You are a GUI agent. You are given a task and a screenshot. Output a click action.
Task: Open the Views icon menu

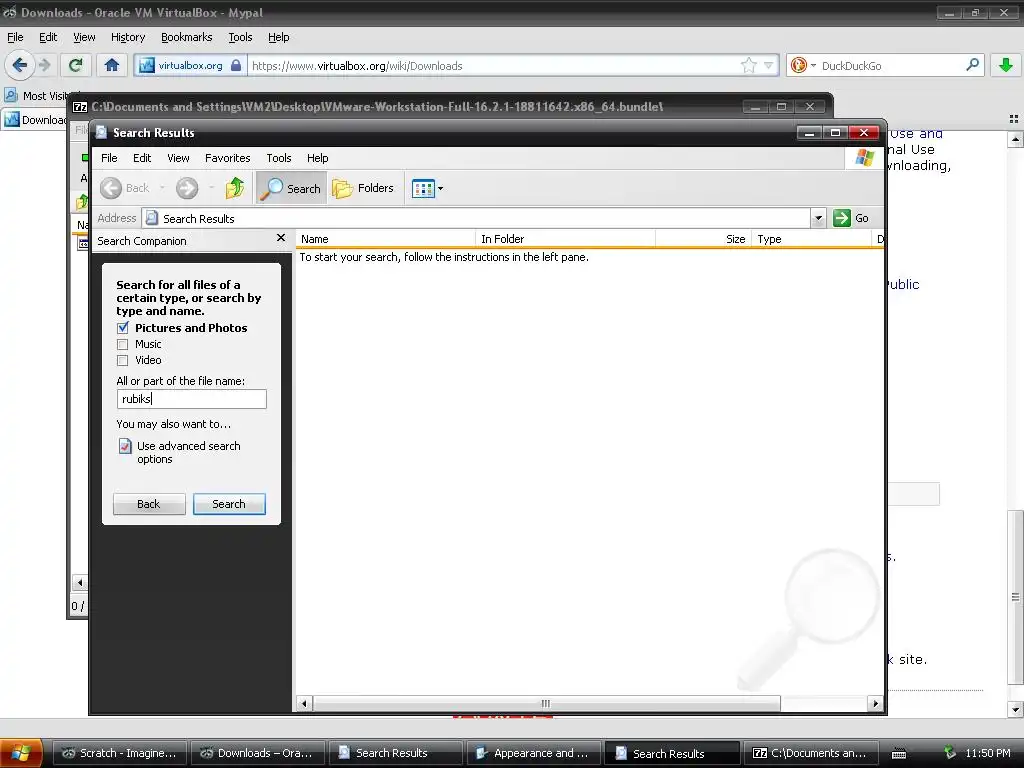427,189
